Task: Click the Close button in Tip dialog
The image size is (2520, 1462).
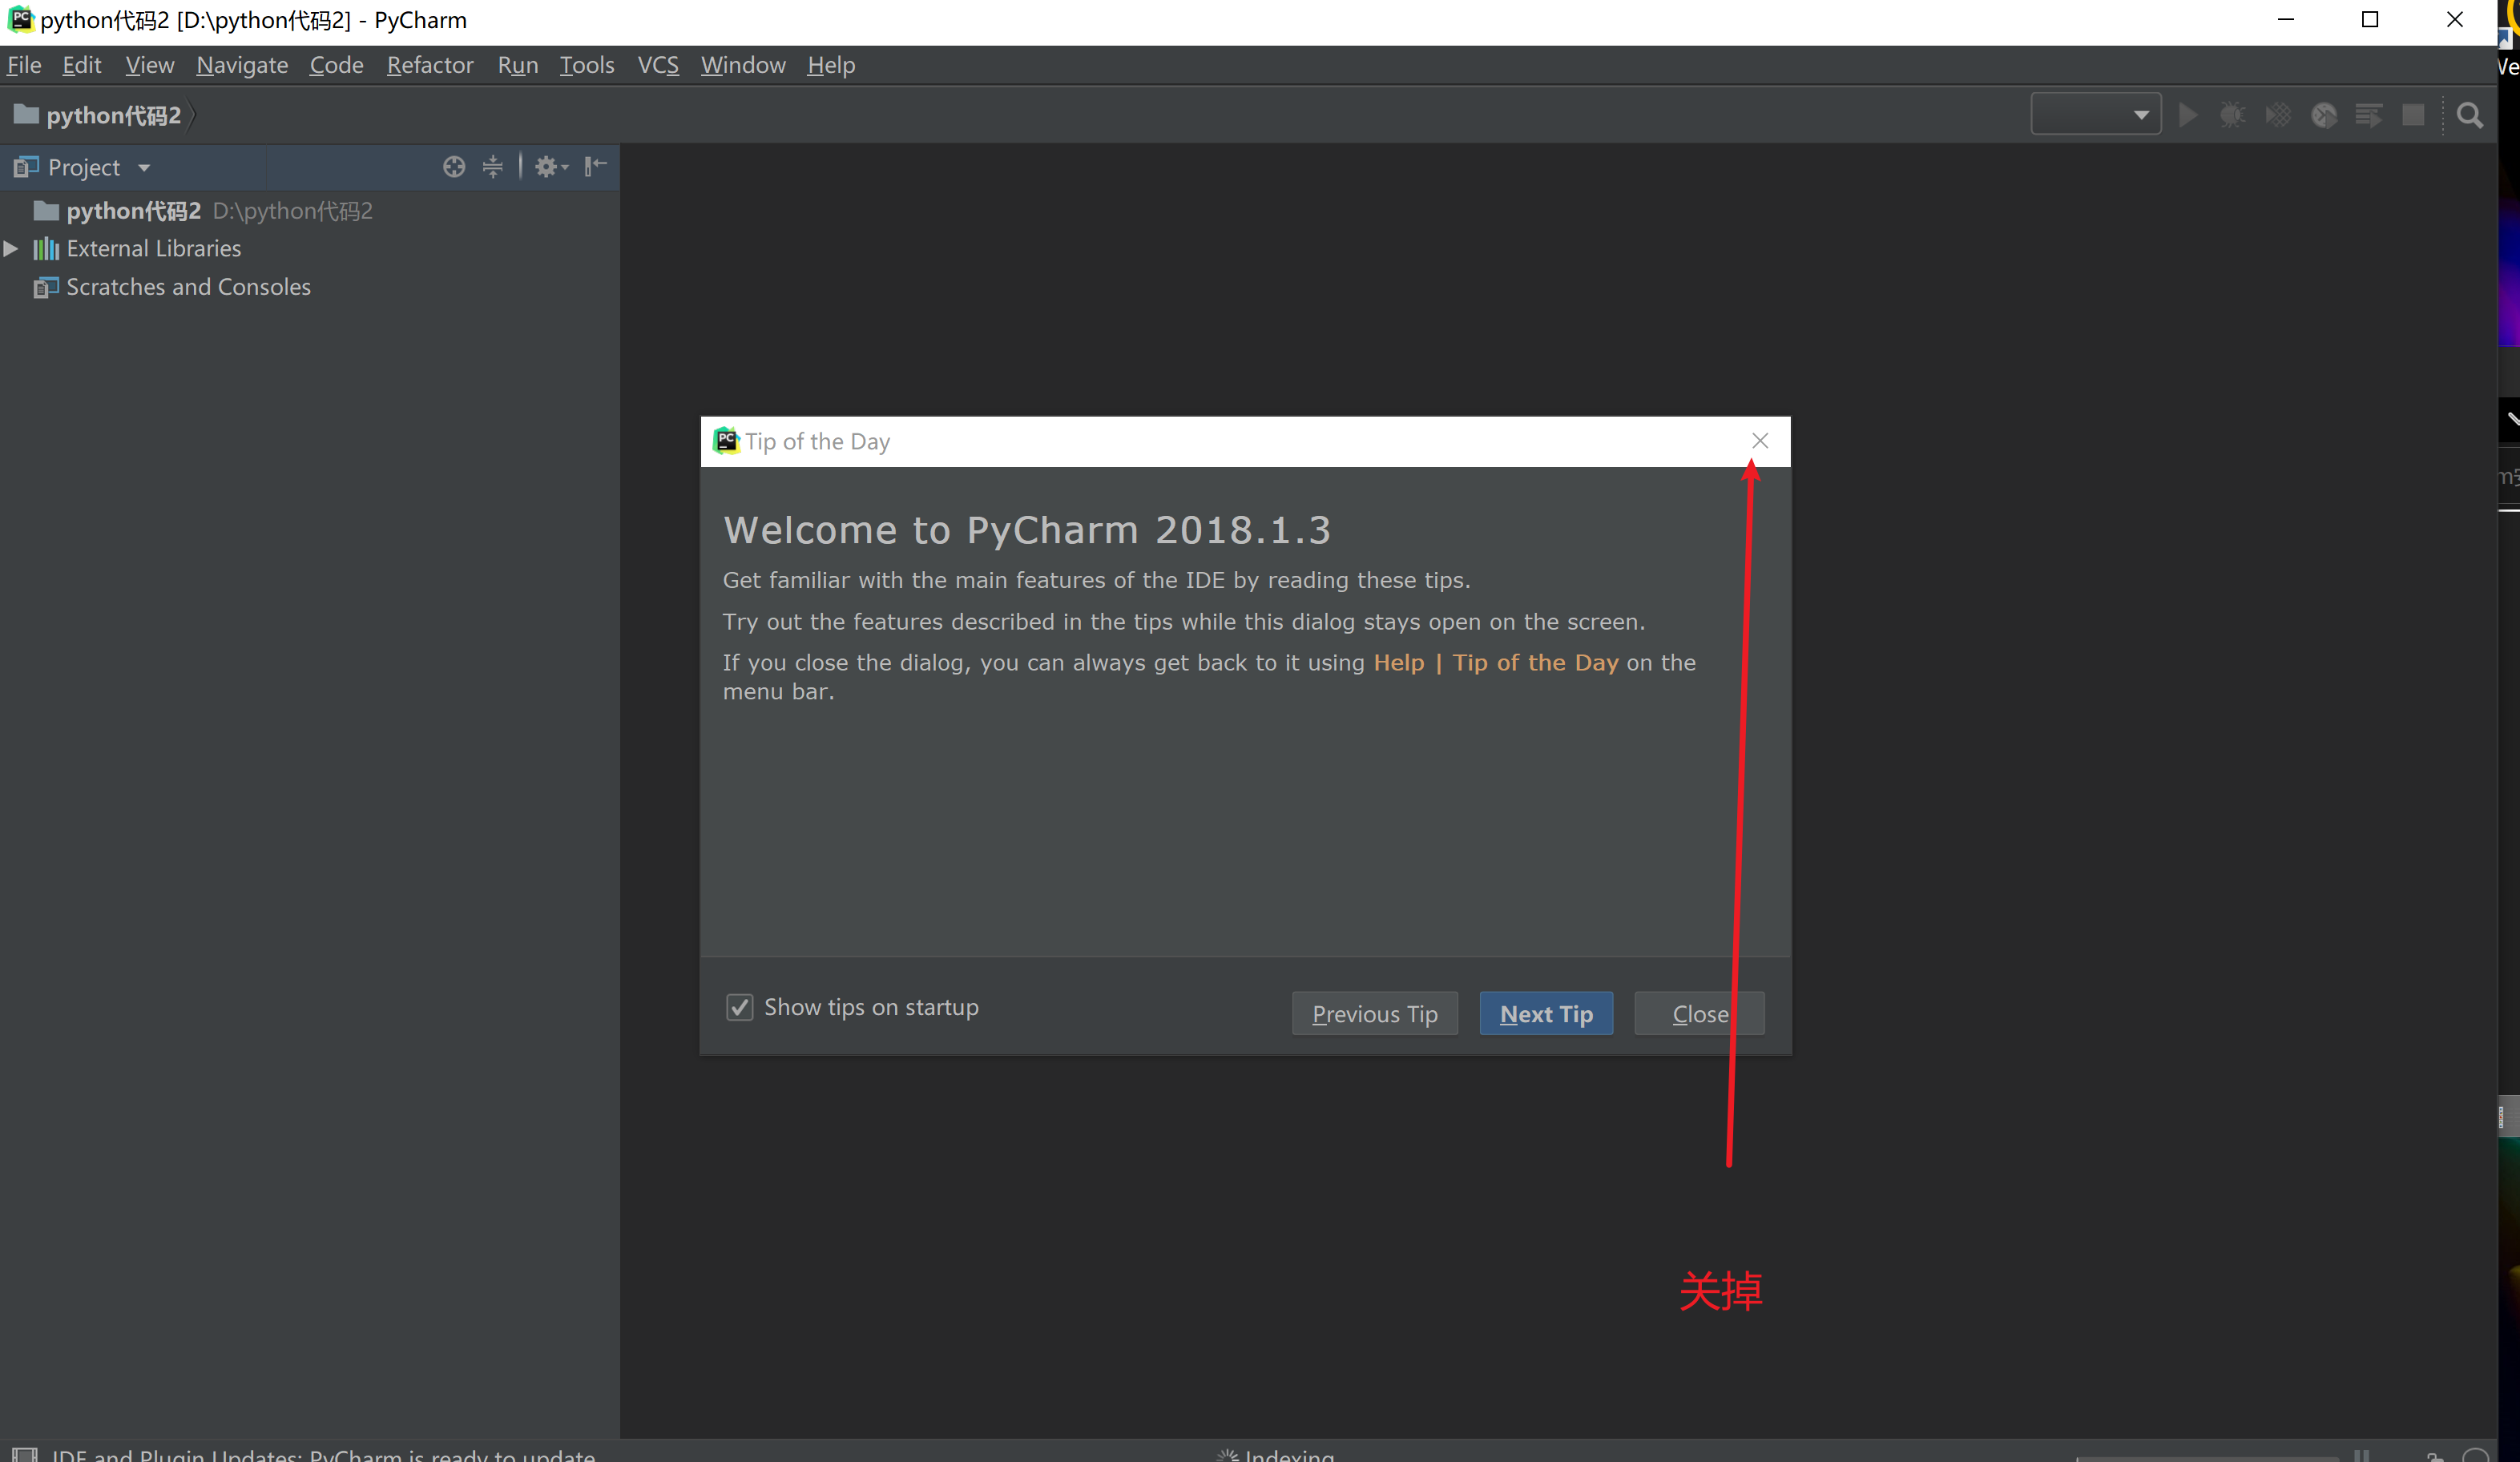Action: click(x=1699, y=1014)
